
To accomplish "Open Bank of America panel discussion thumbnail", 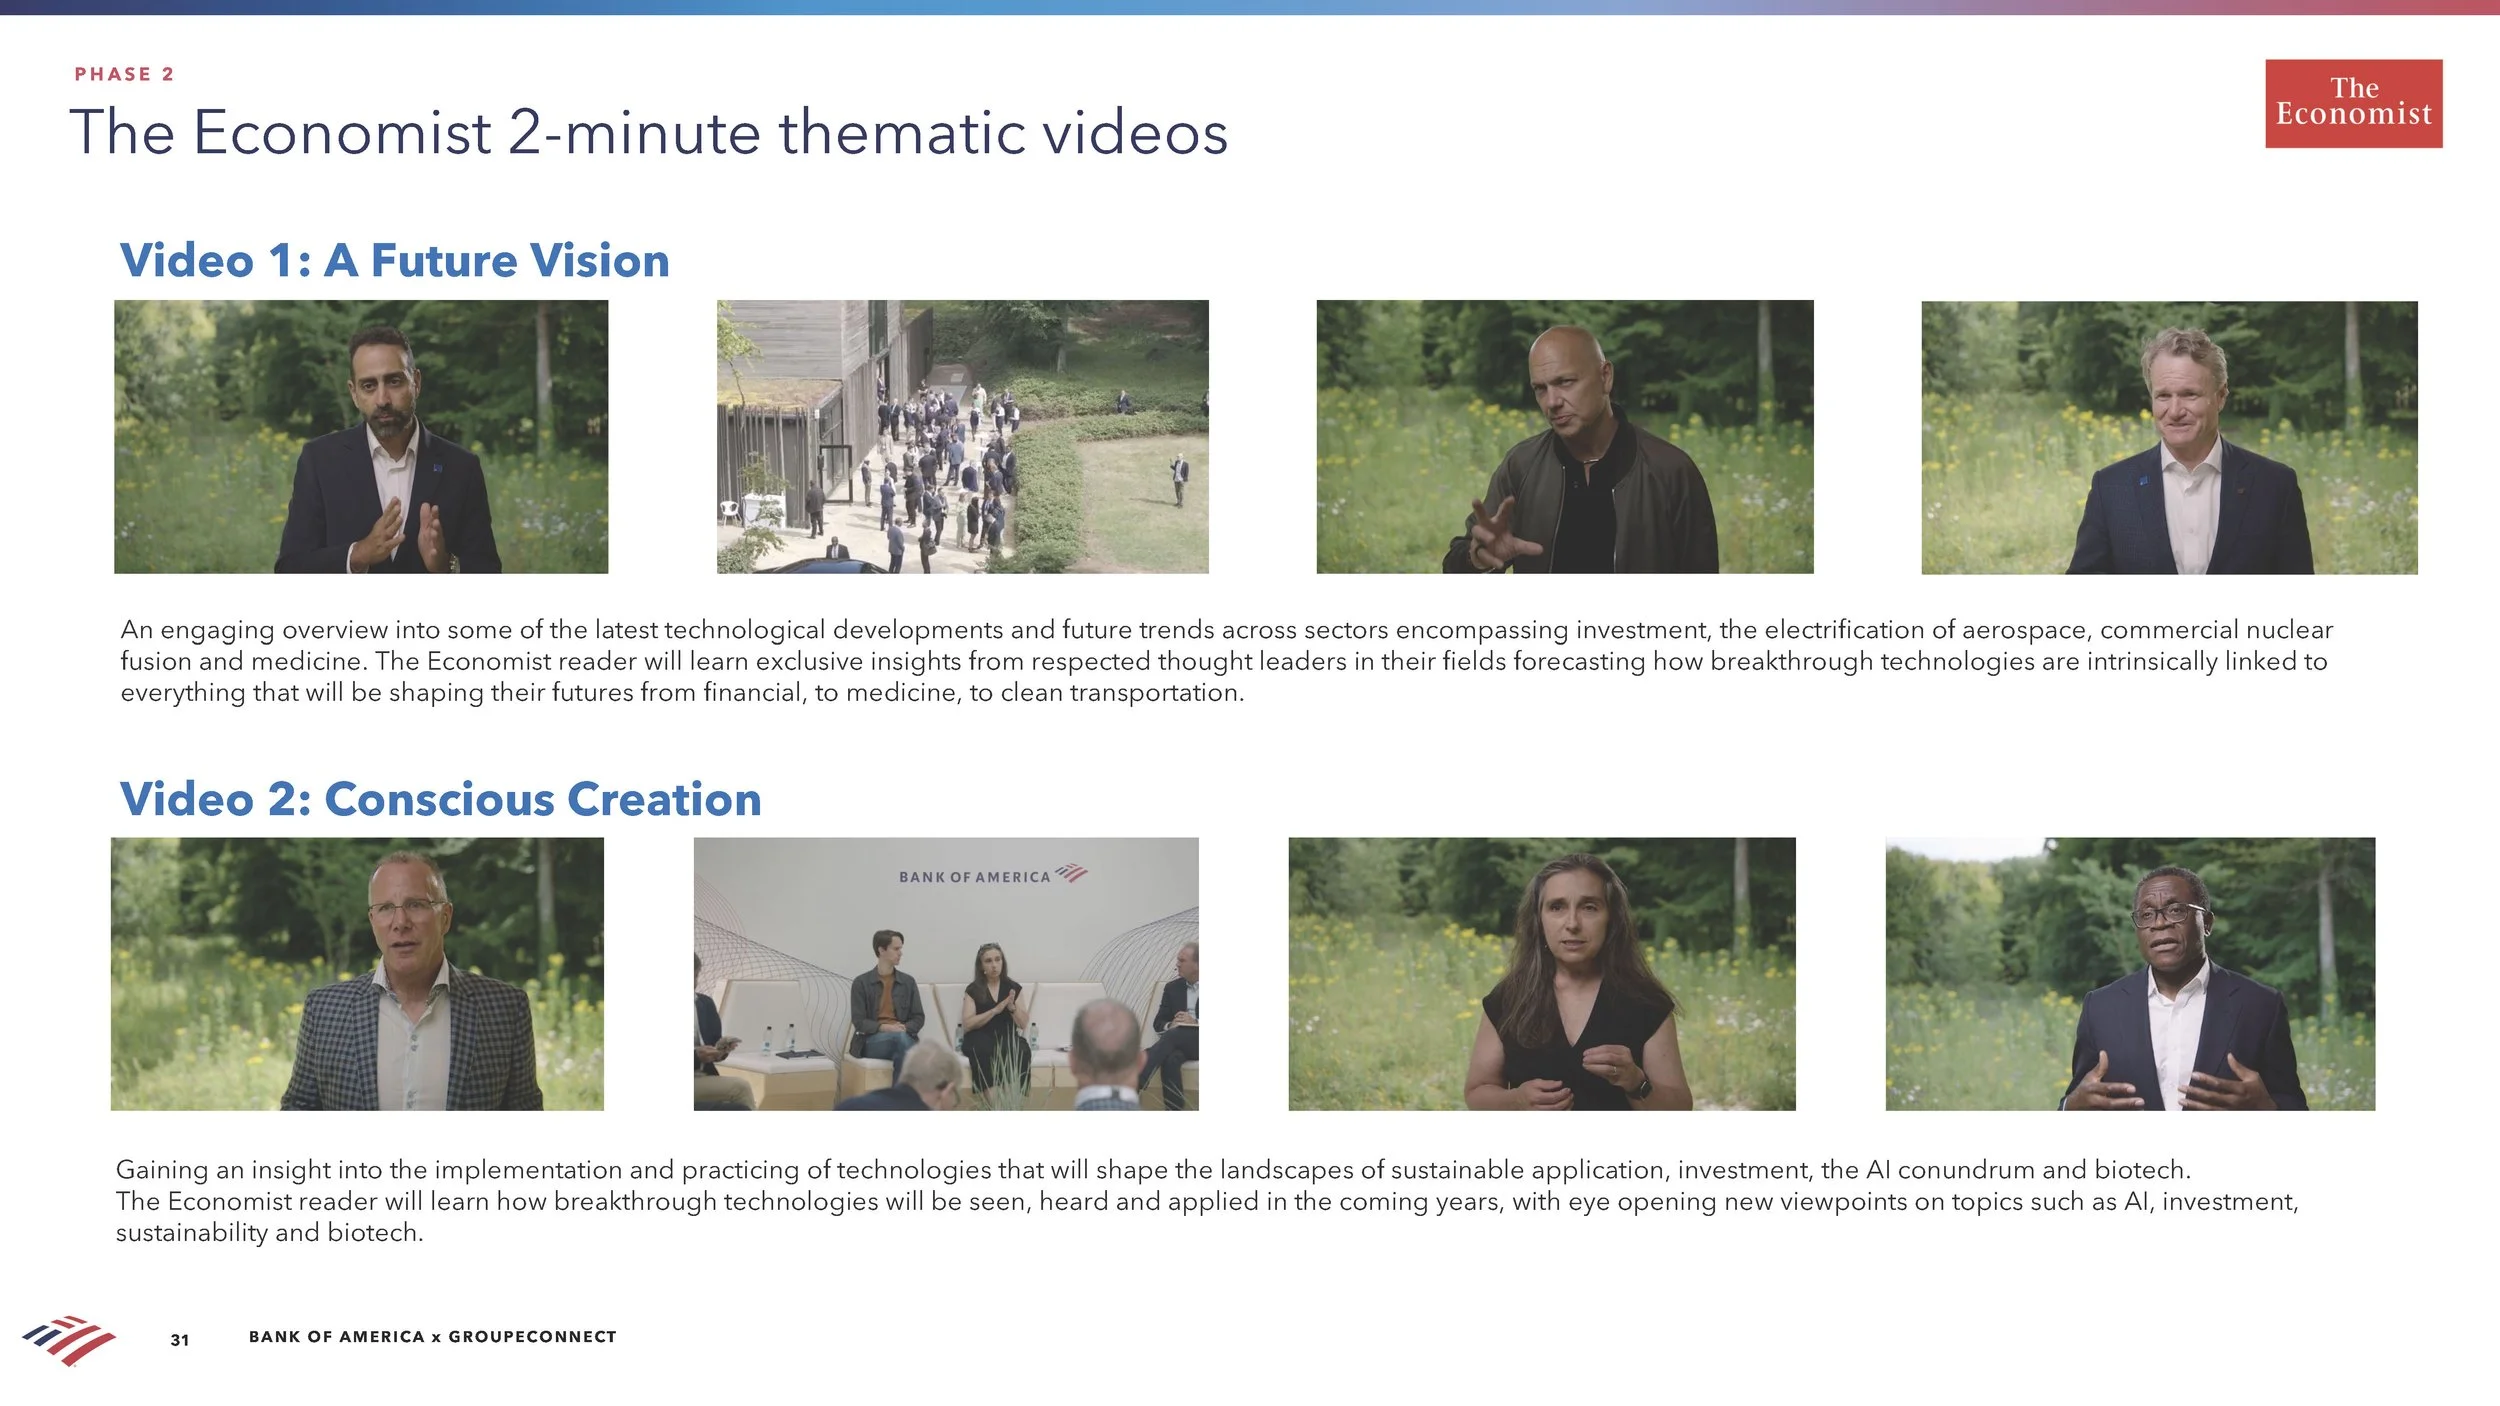I will (x=946, y=974).
